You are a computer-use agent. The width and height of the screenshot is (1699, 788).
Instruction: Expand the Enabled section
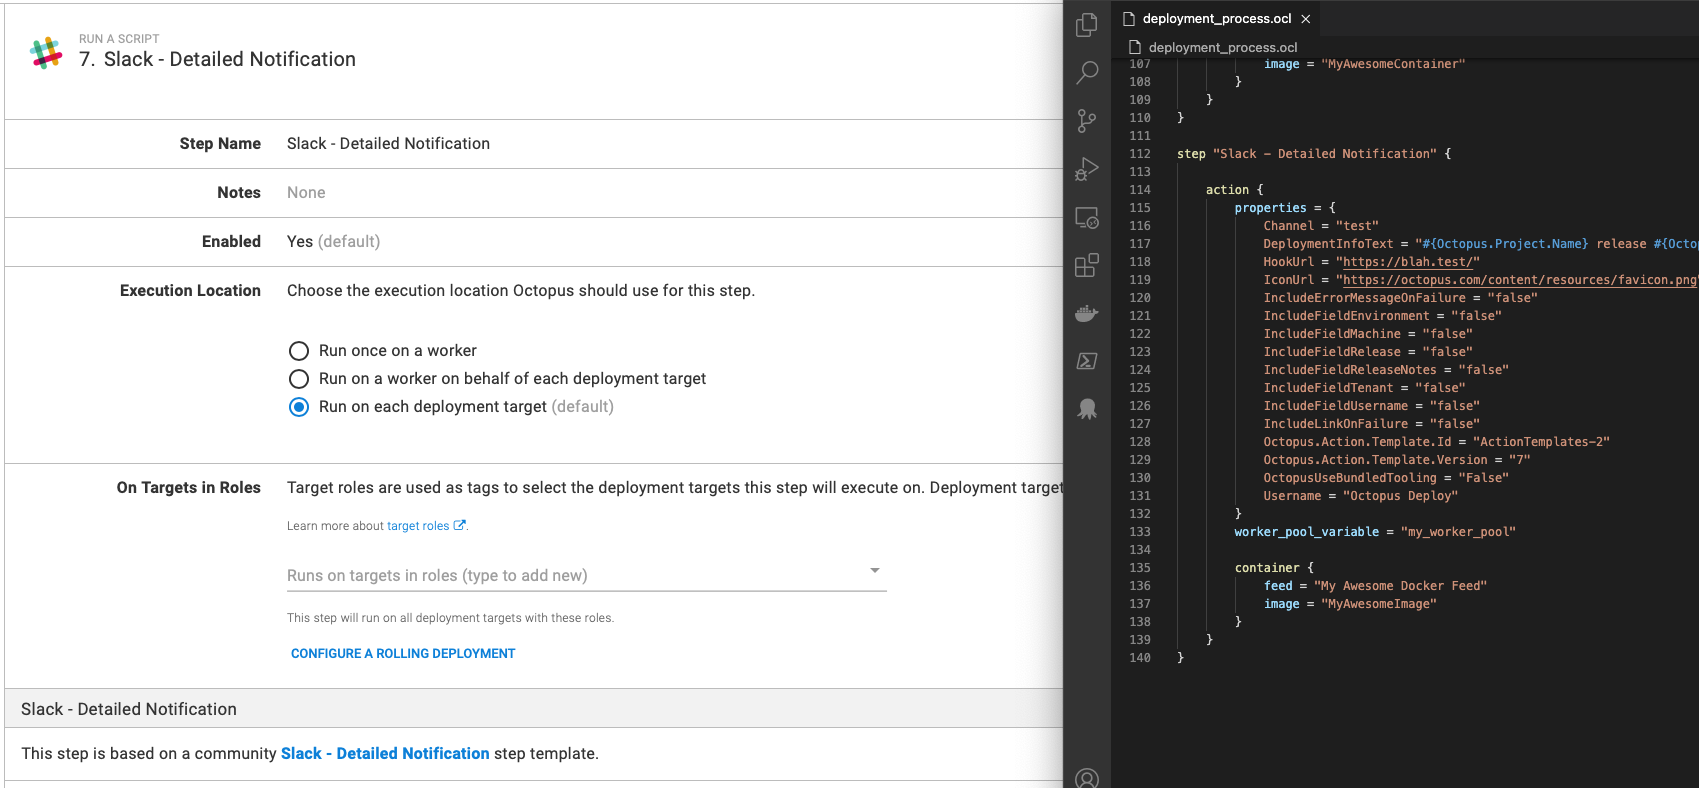(x=534, y=242)
